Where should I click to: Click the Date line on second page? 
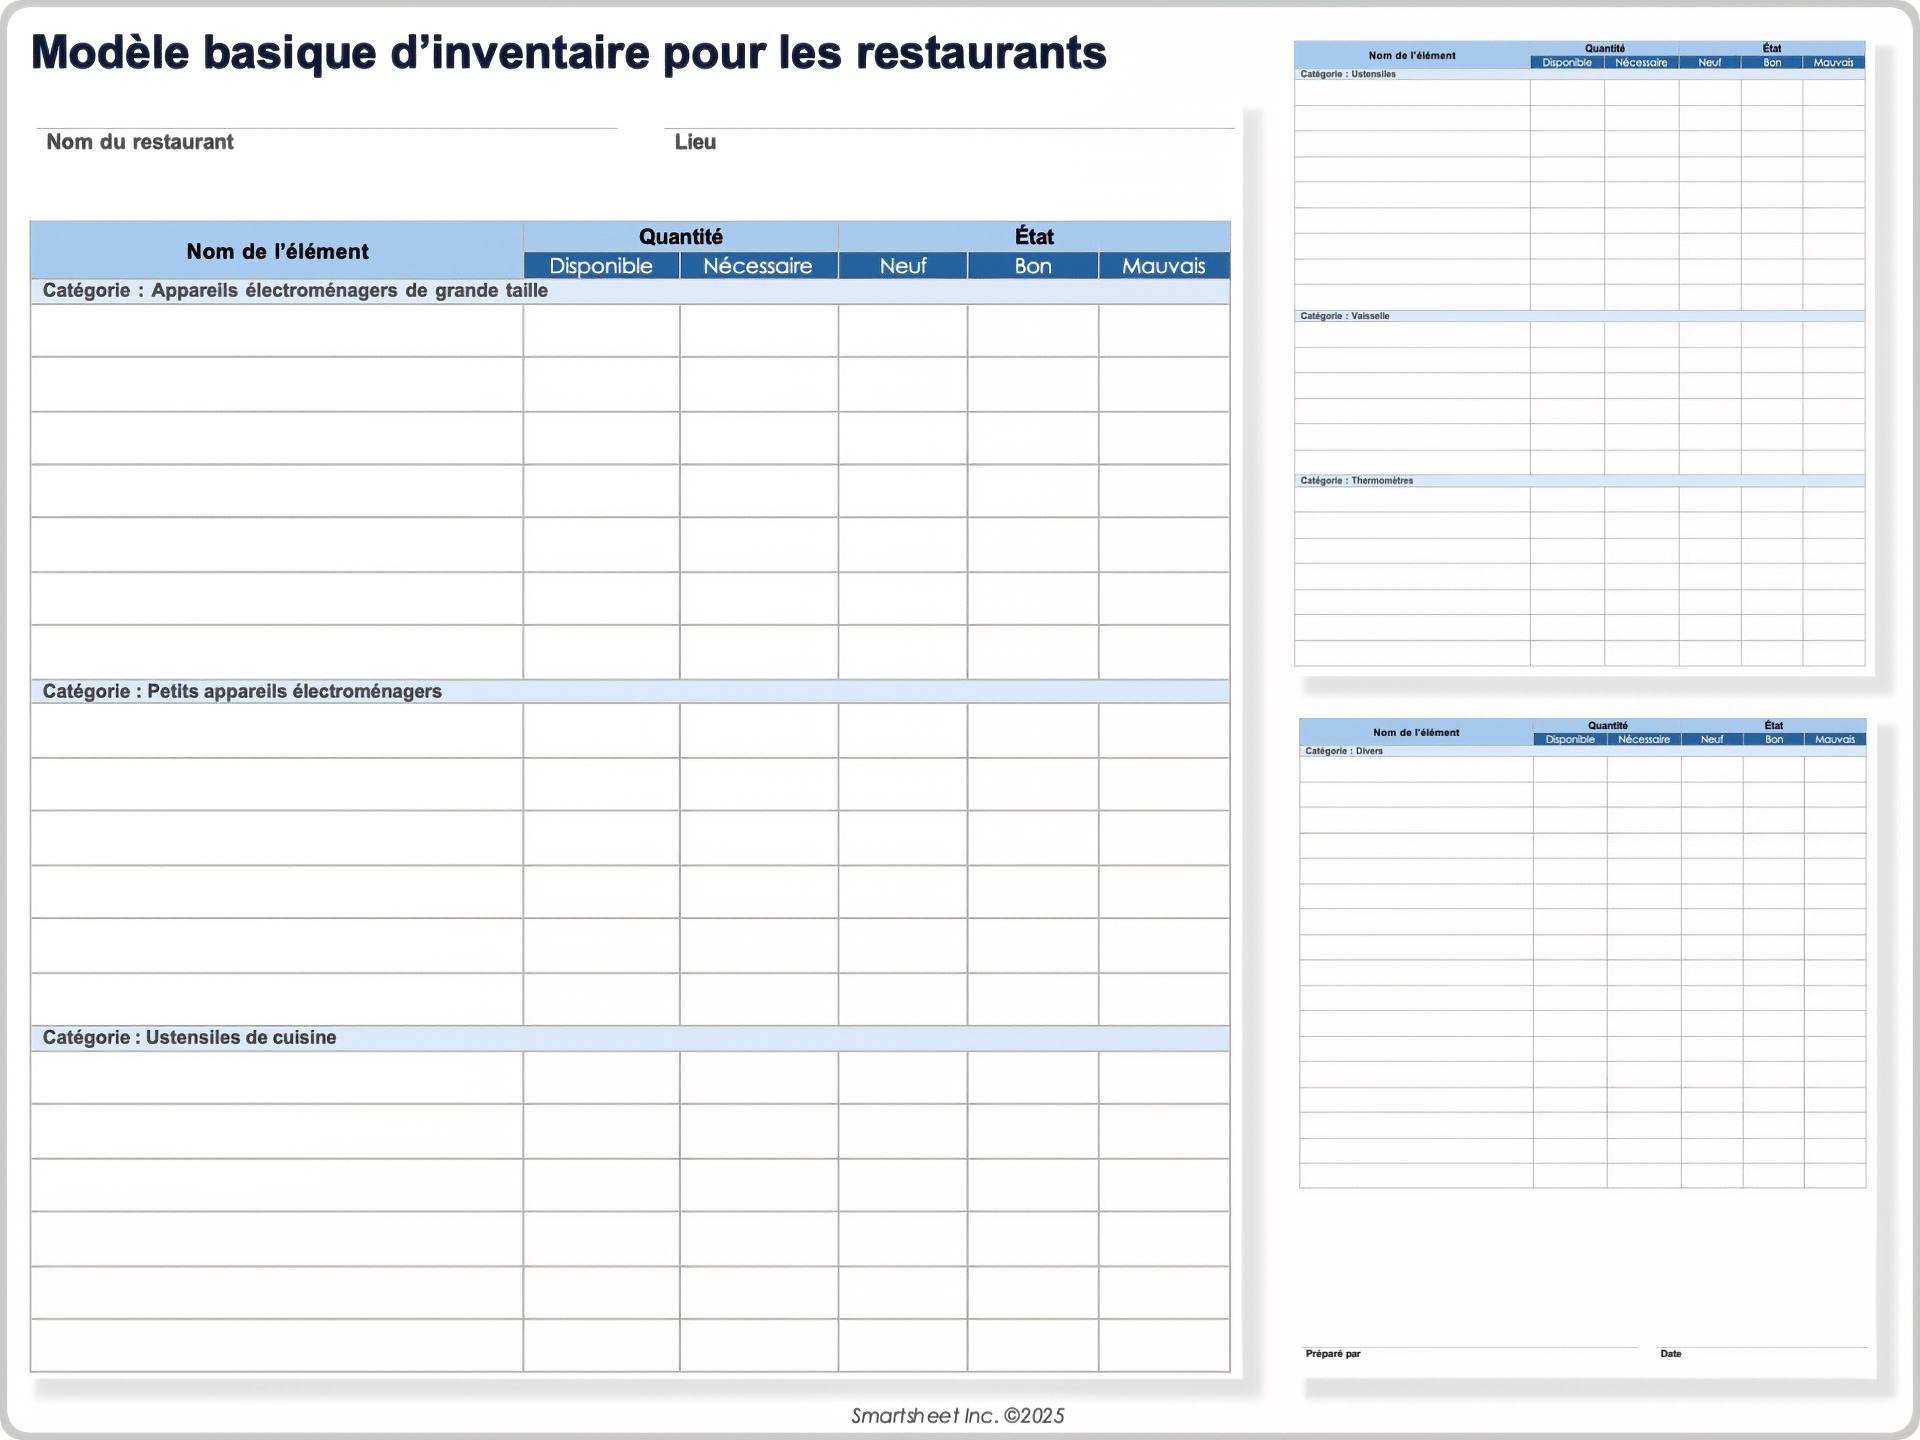(1762, 1346)
